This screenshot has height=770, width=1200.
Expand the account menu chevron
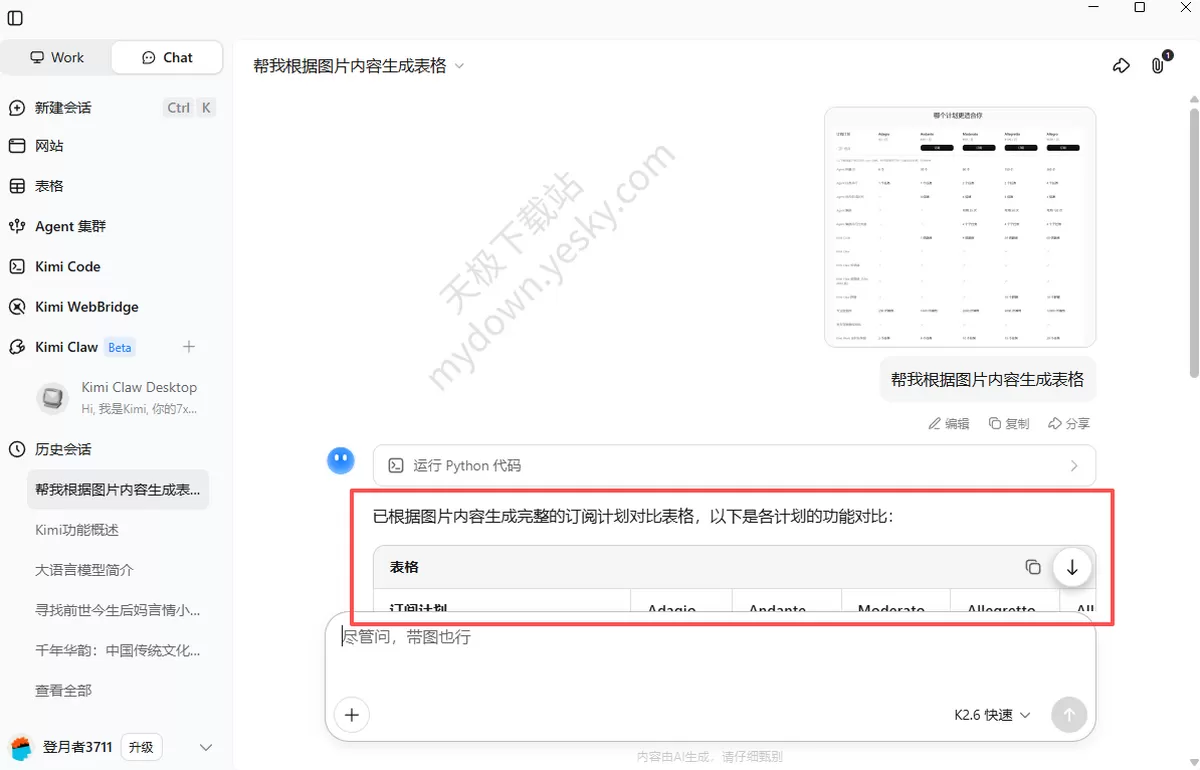206,747
